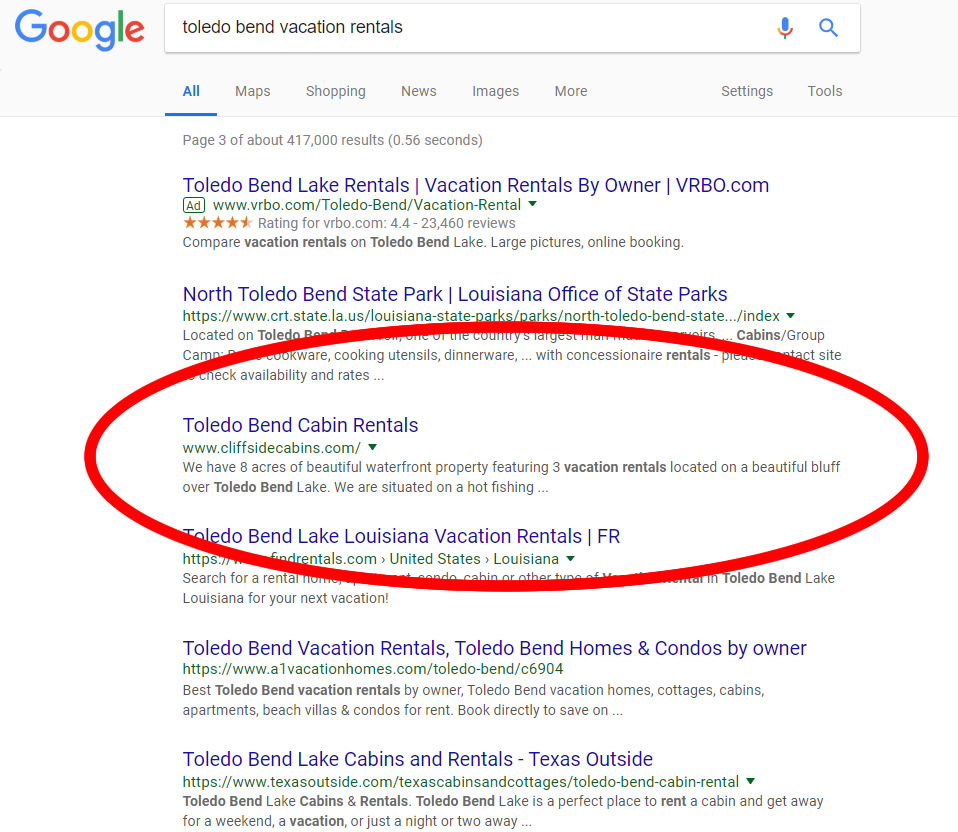Screen dimensions: 958x832
Task: Expand the More search categories menu
Action: click(x=571, y=91)
